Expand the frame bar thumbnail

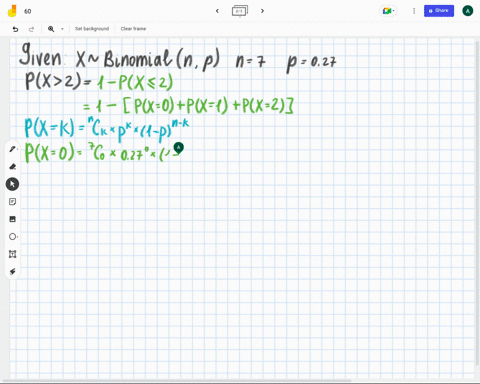pos(240,11)
